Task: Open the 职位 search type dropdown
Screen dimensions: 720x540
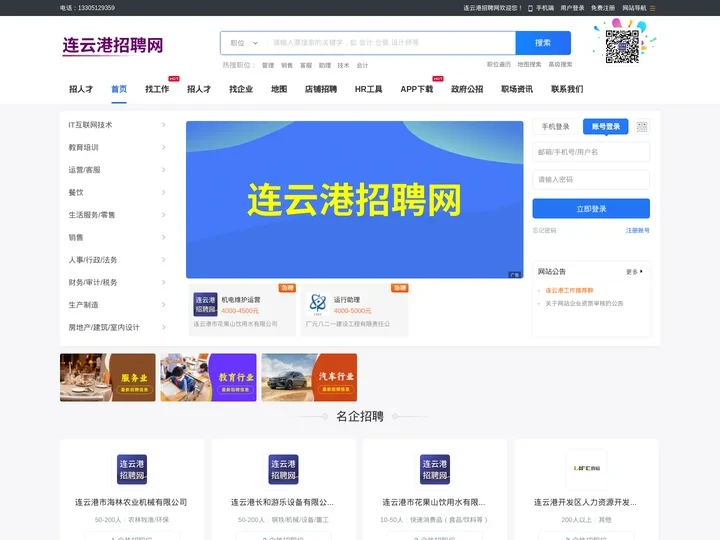Action: click(244, 43)
